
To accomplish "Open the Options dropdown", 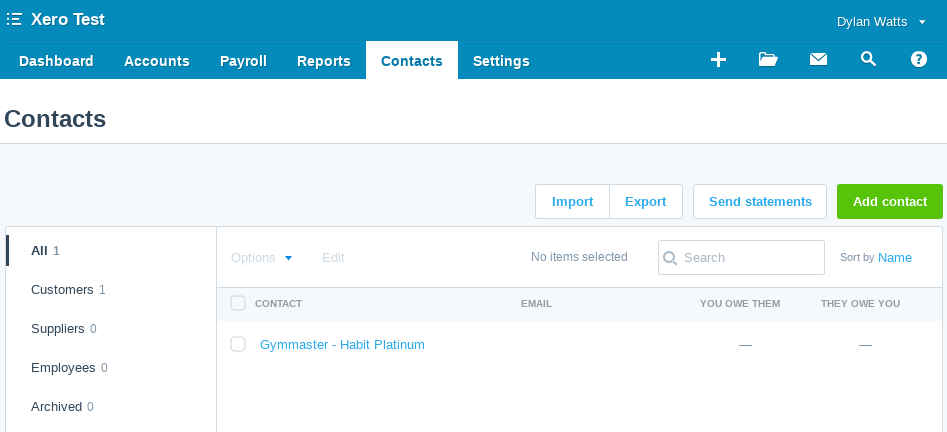I will coord(262,258).
